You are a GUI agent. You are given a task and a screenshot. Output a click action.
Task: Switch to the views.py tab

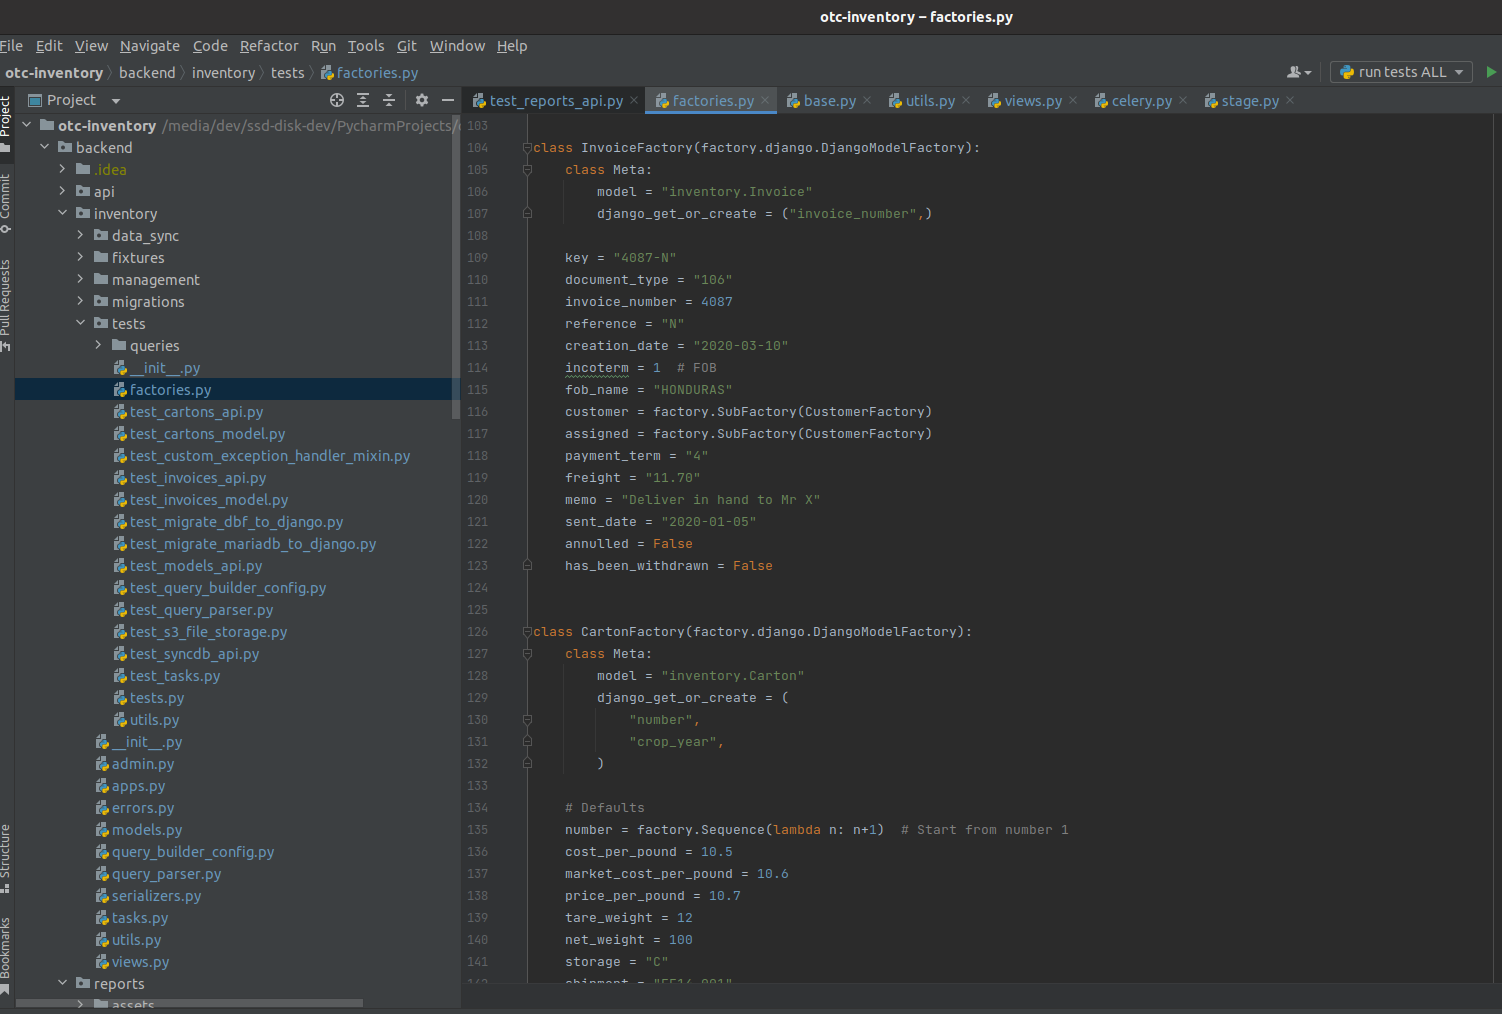1032,101
